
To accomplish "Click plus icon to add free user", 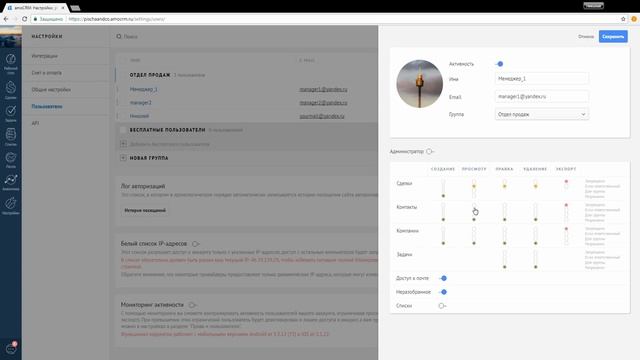I will click(x=123, y=144).
